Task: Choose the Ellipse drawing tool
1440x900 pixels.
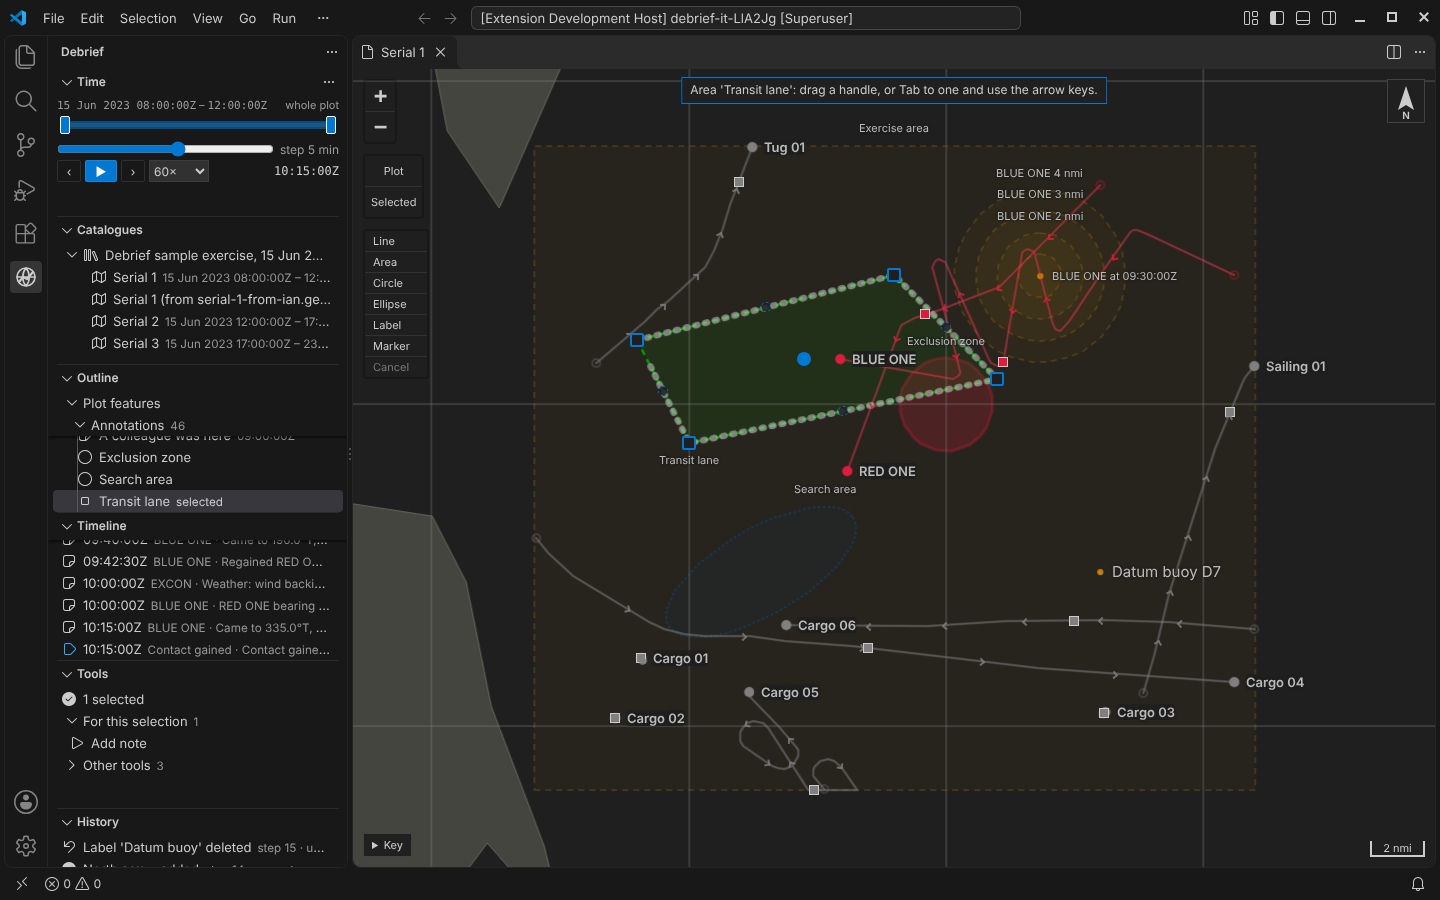Action: (x=396, y=304)
